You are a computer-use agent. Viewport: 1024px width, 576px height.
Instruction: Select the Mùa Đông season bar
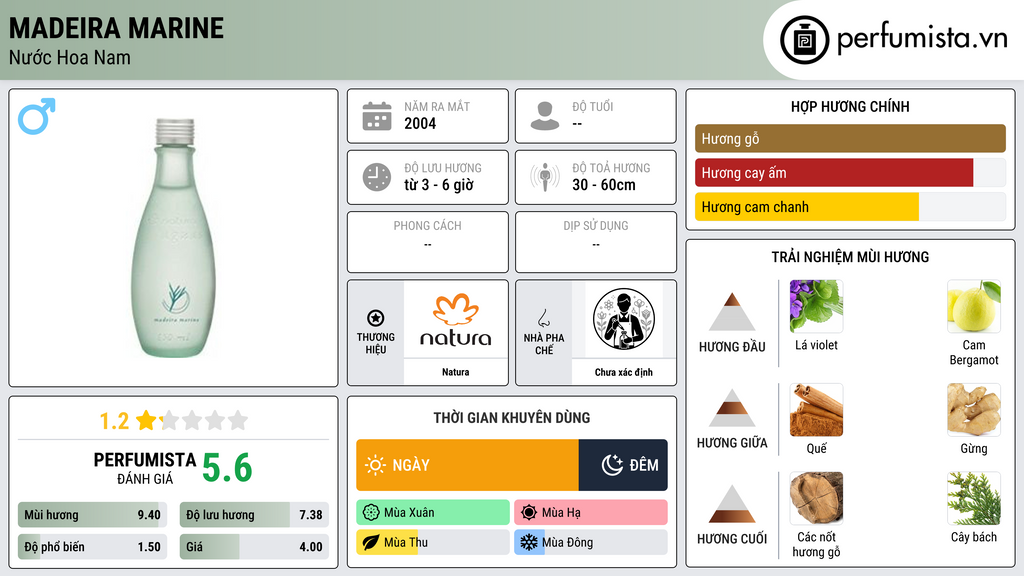pyautogui.click(x=591, y=542)
